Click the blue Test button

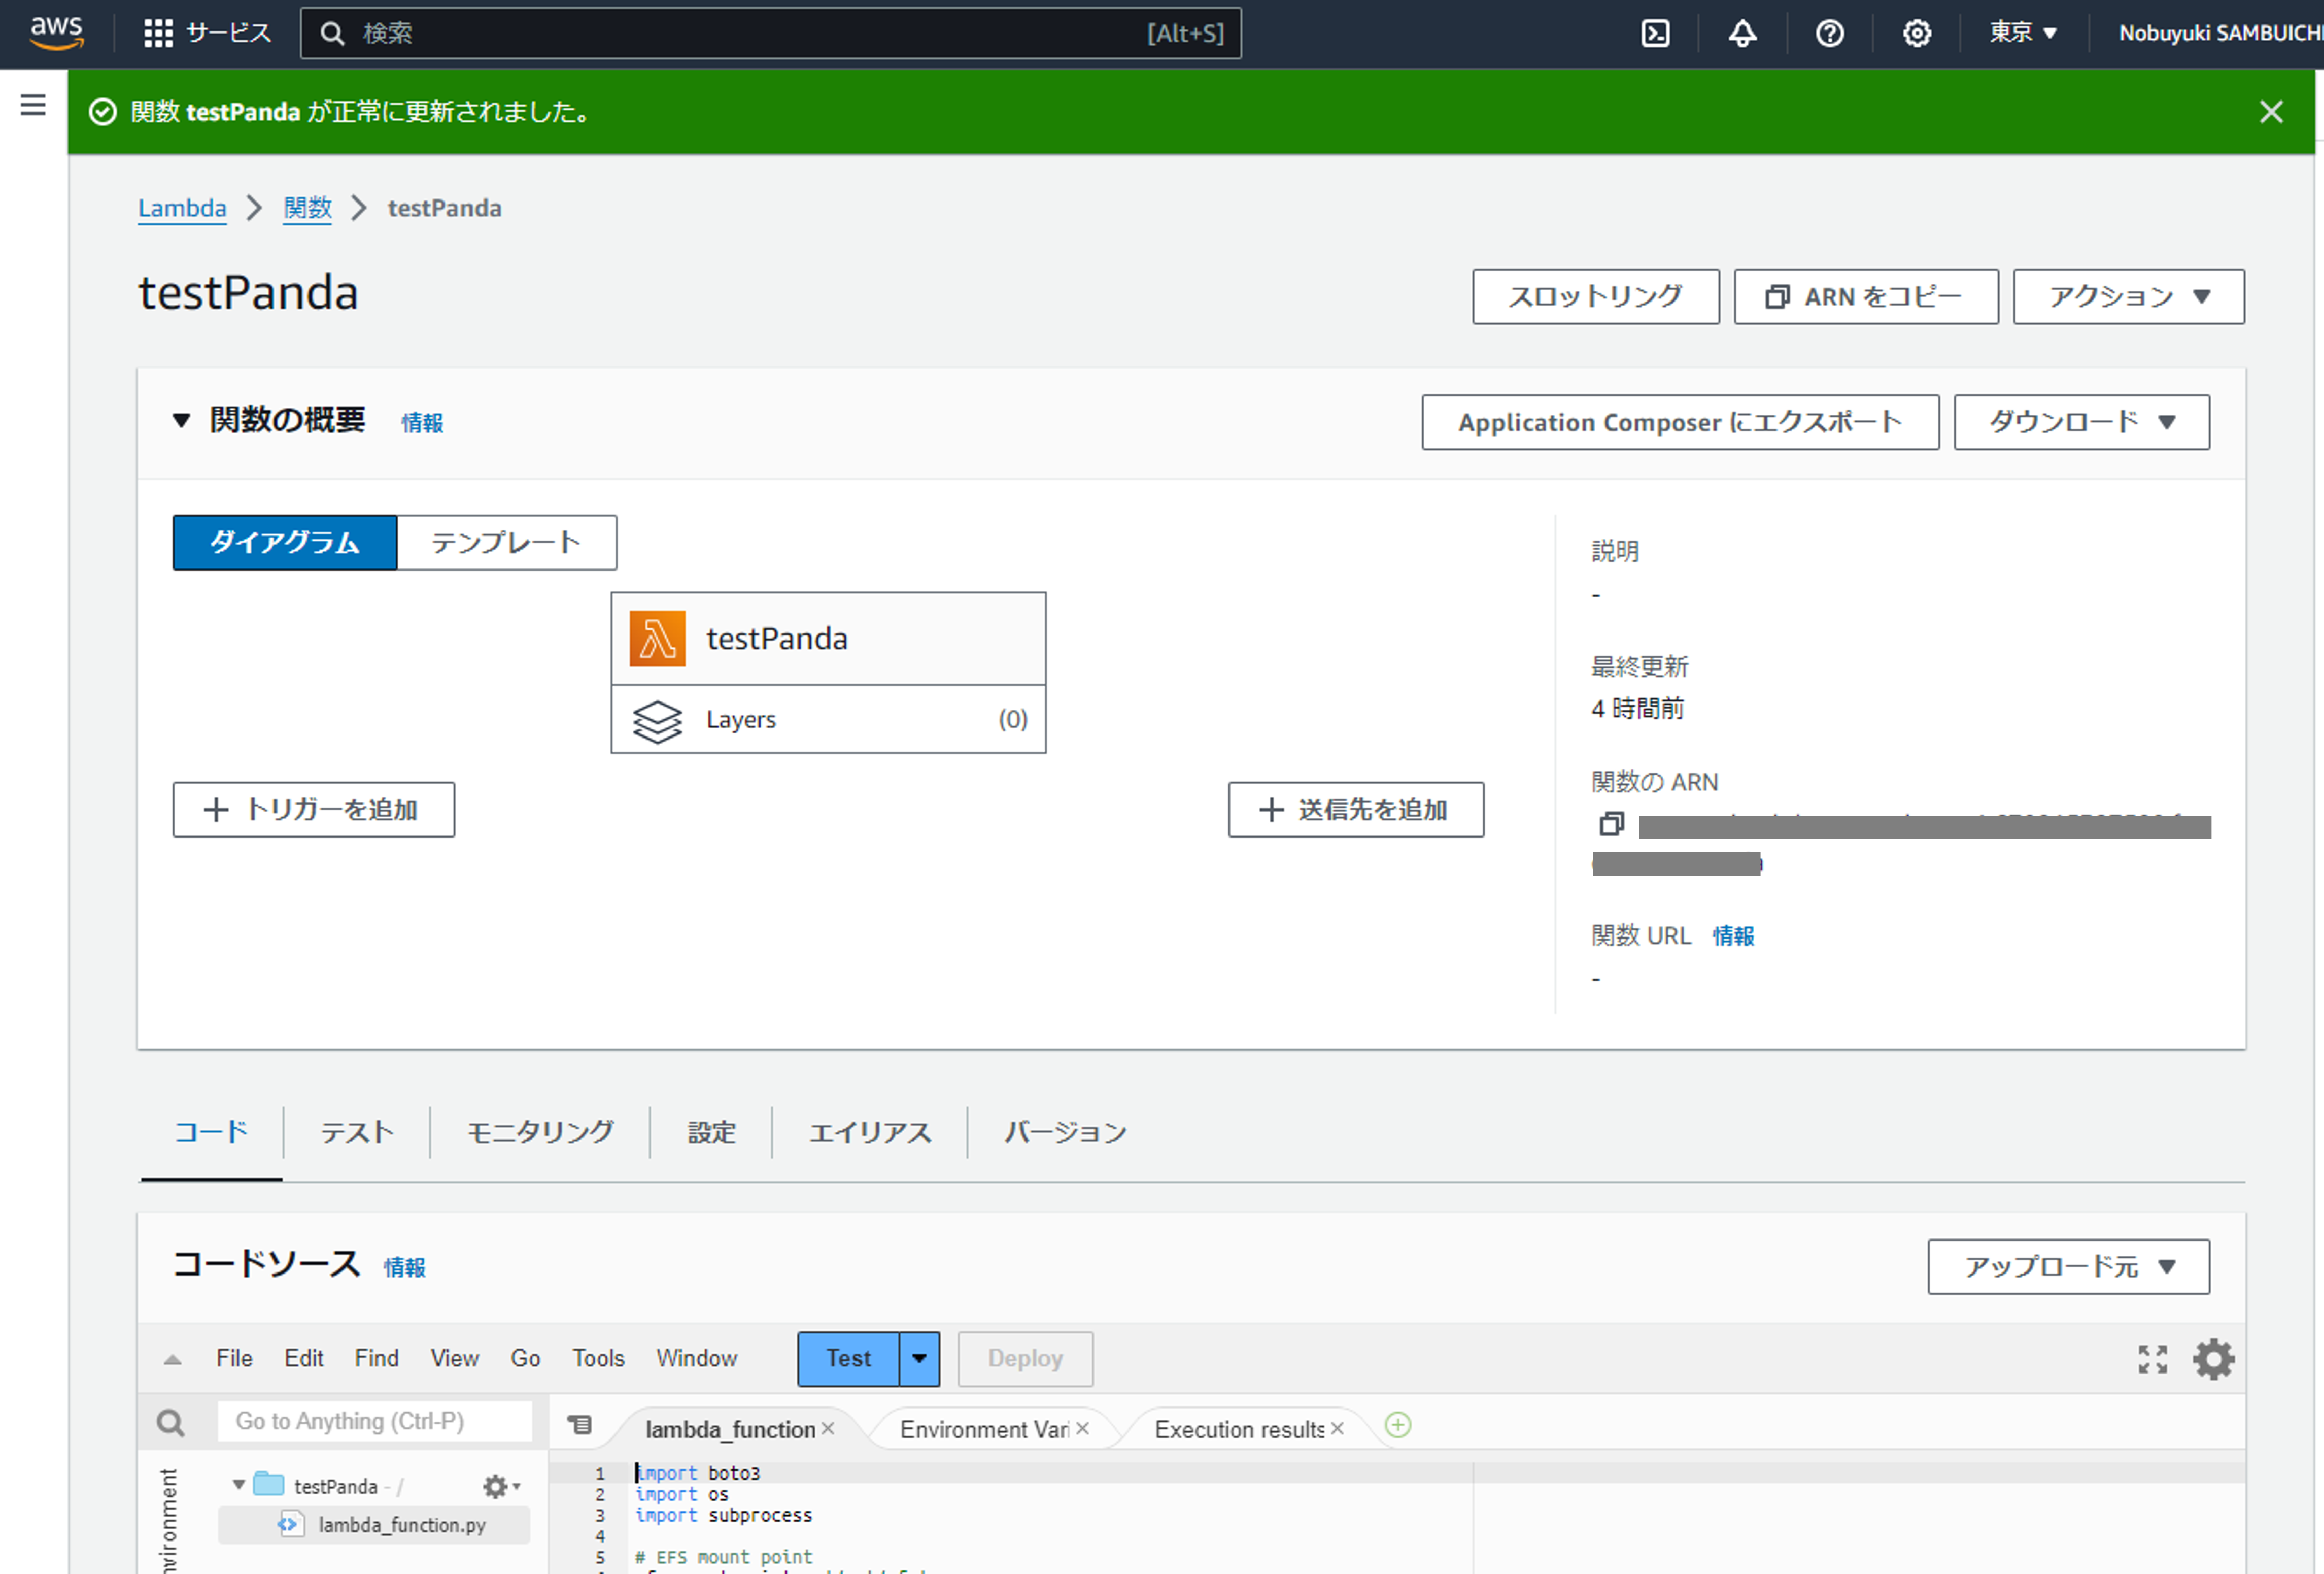[x=848, y=1359]
